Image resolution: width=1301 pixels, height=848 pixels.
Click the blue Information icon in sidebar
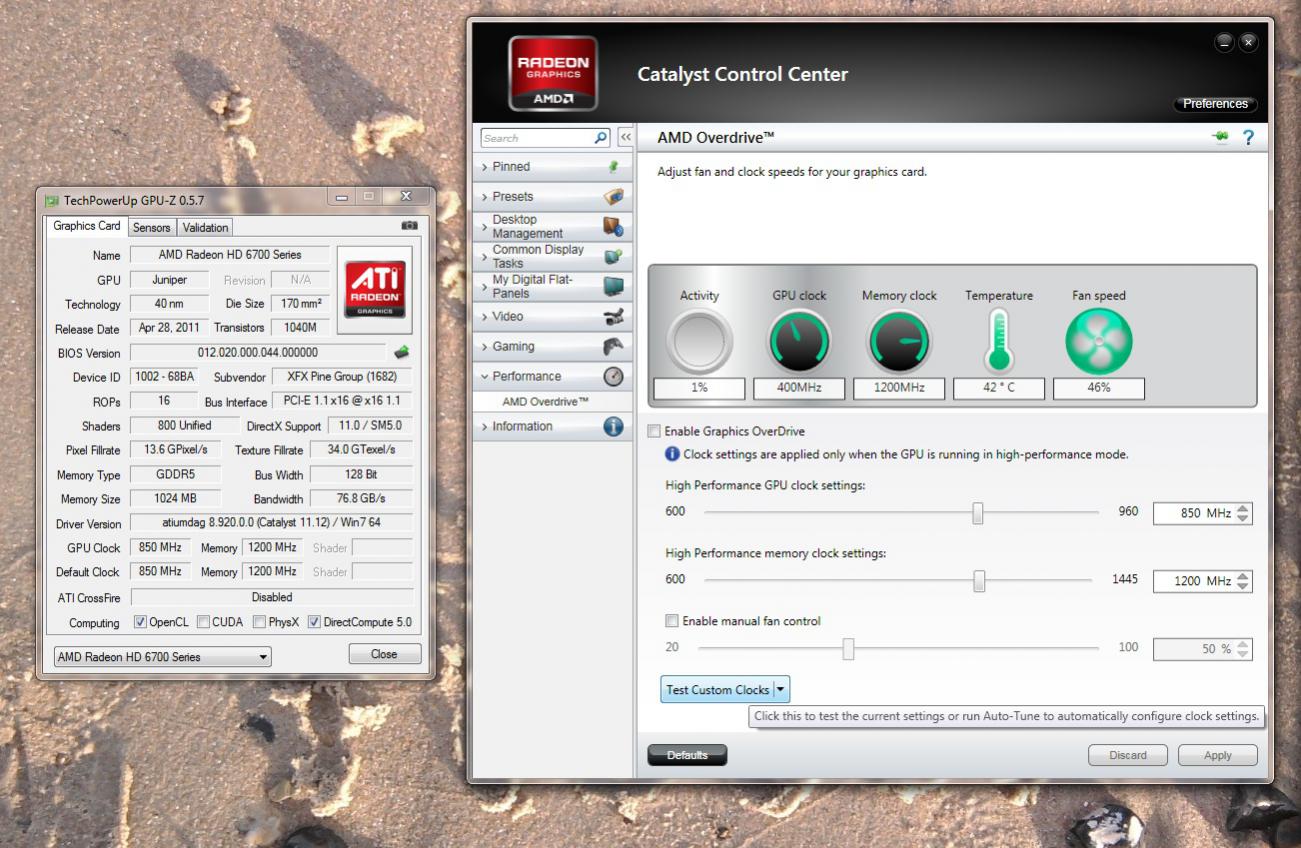(614, 426)
